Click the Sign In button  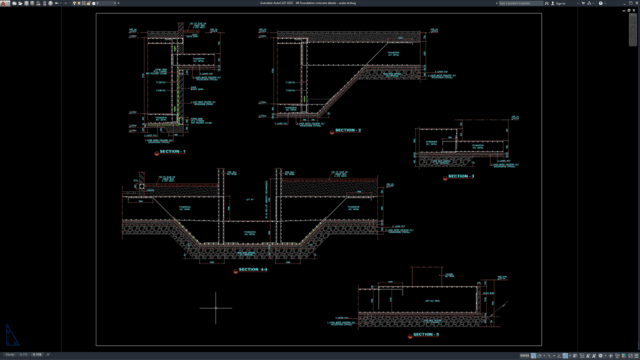coord(558,3)
